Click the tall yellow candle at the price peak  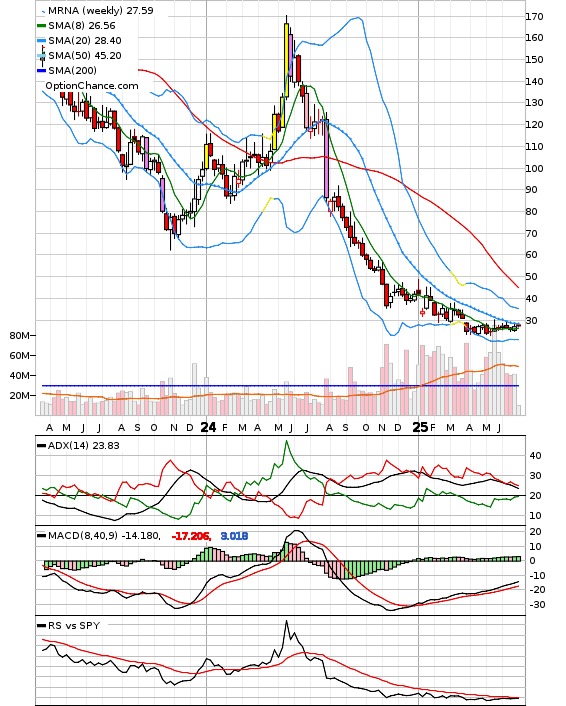[286, 60]
